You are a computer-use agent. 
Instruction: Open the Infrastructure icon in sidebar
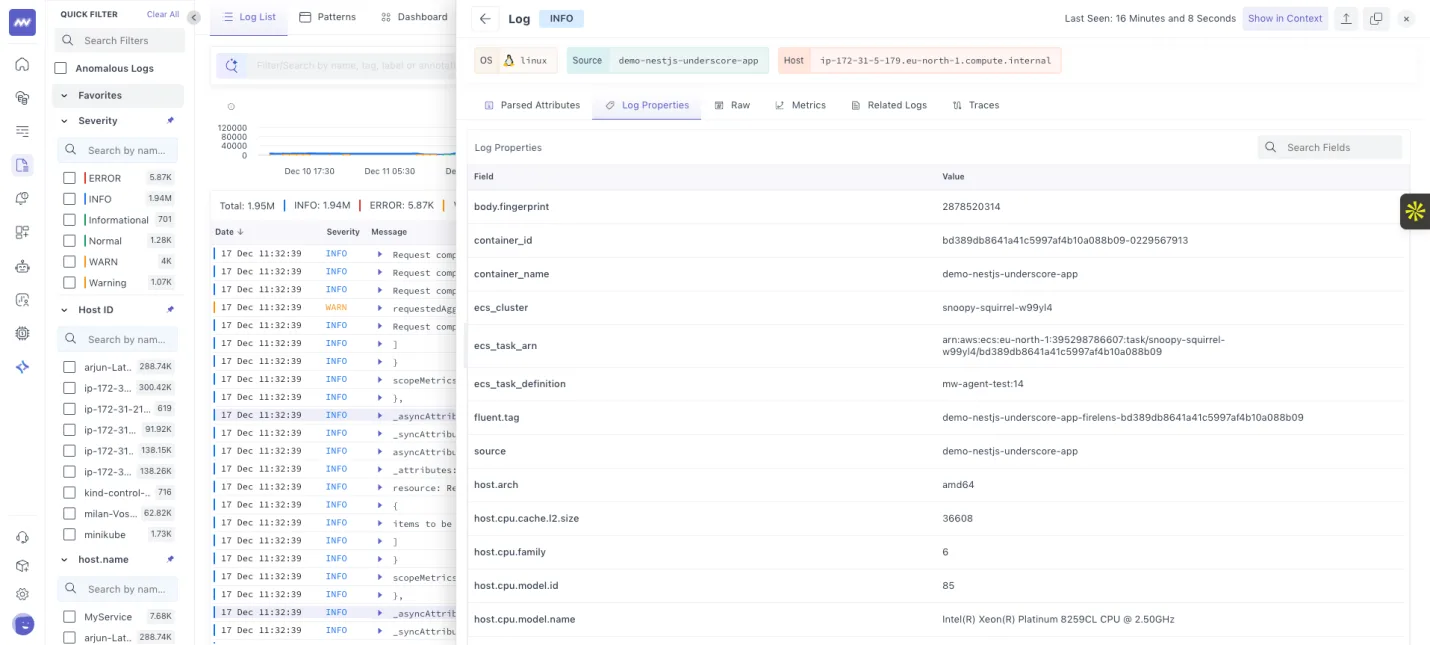22,98
